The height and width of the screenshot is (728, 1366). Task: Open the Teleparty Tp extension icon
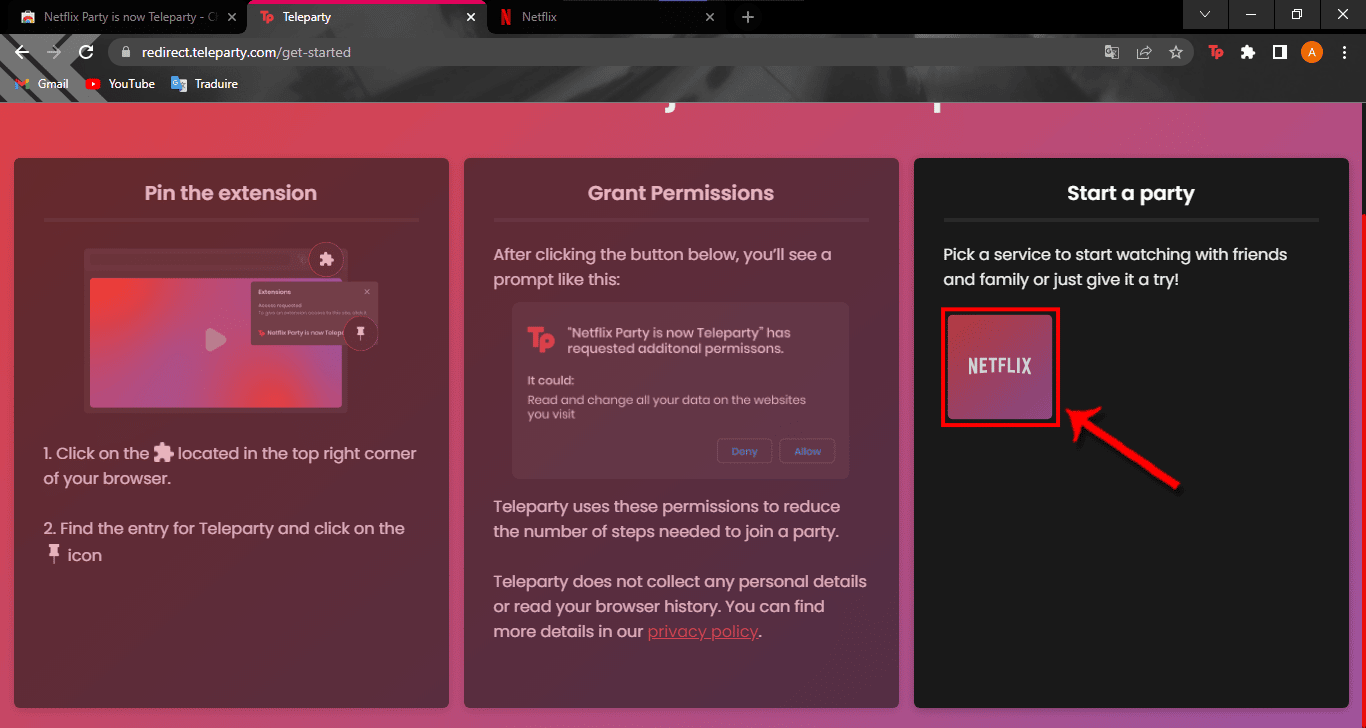pyautogui.click(x=1216, y=52)
